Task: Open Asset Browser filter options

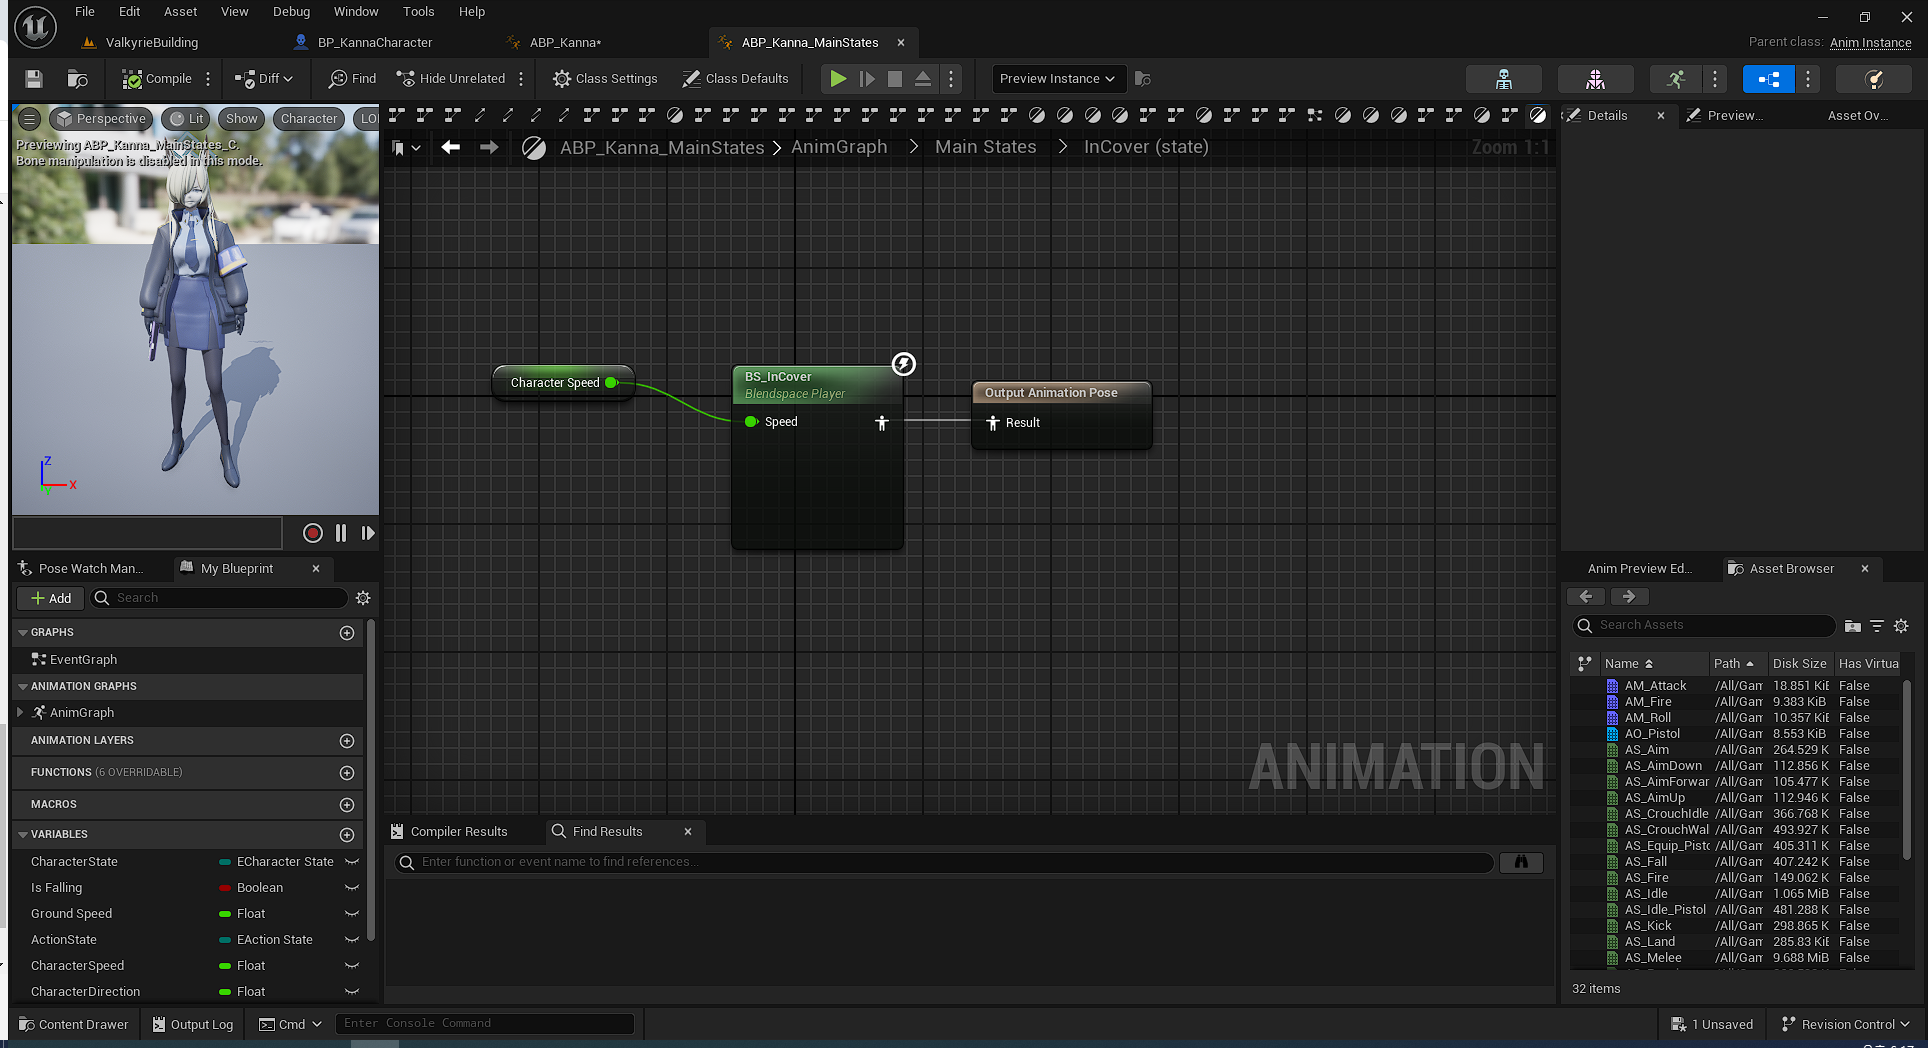Action: pyautogui.click(x=1877, y=626)
